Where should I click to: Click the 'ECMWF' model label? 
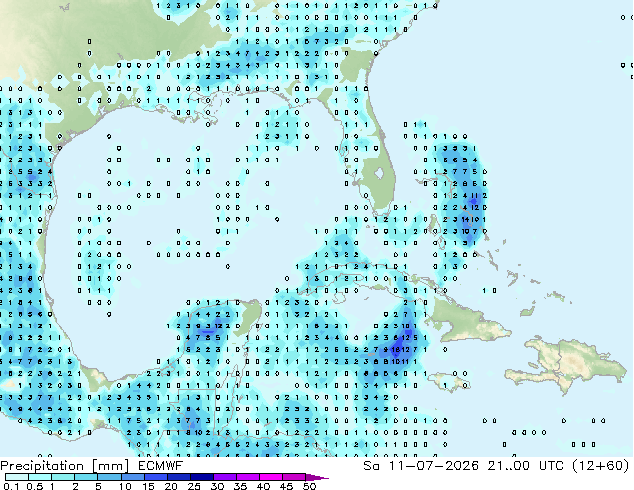pyautogui.click(x=161, y=466)
